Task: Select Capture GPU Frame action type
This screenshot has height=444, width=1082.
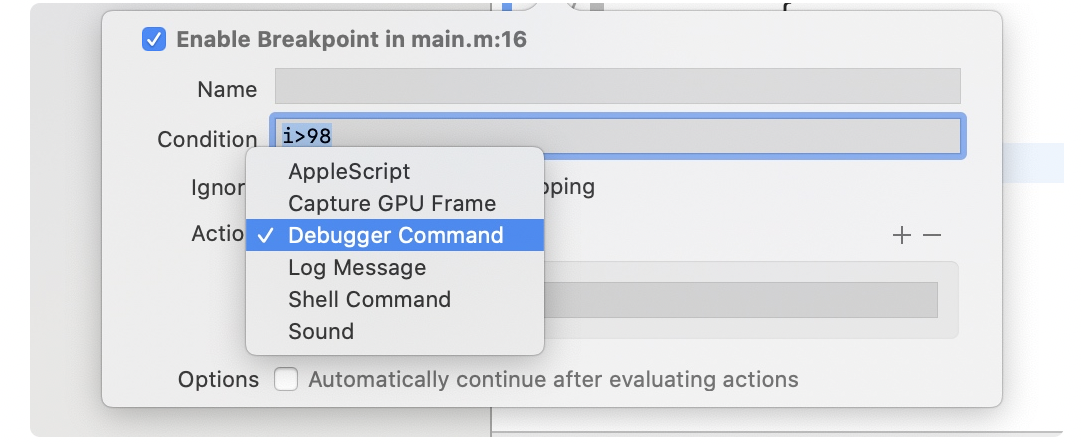Action: [x=391, y=203]
